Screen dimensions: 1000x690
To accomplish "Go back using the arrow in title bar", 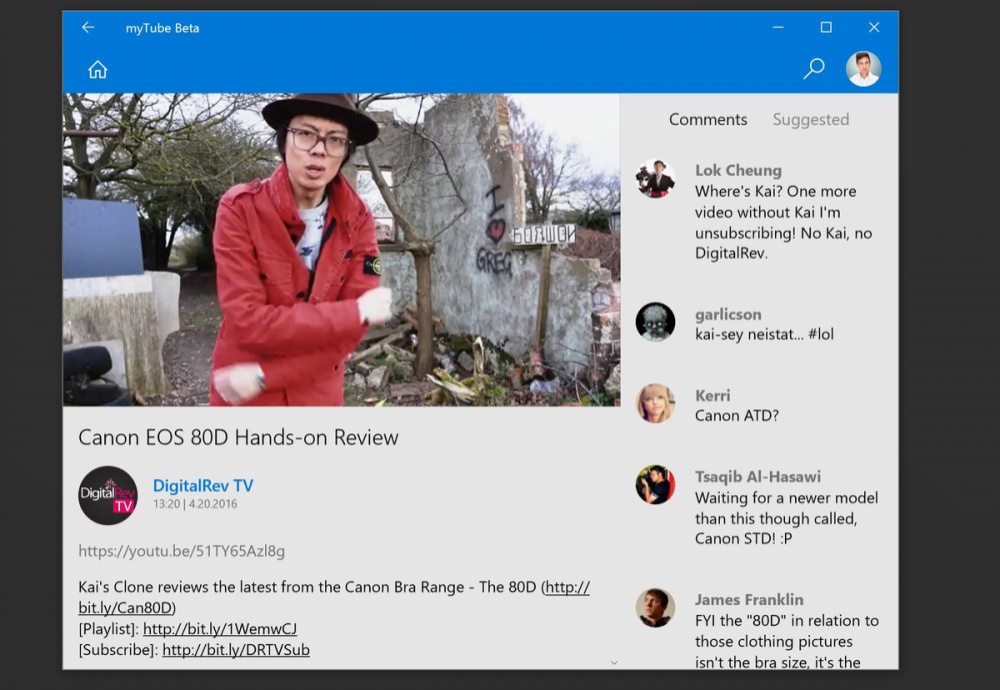I will 88,27.
